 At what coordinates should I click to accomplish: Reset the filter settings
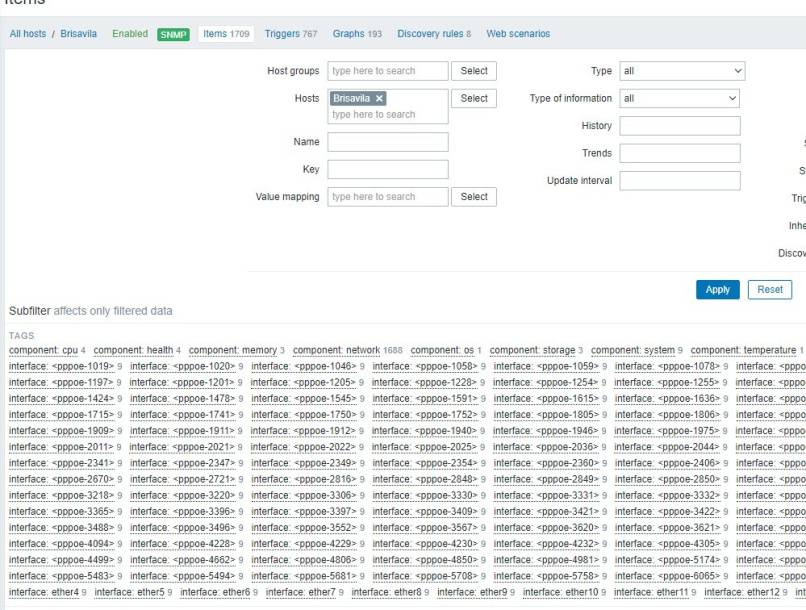(x=768, y=288)
